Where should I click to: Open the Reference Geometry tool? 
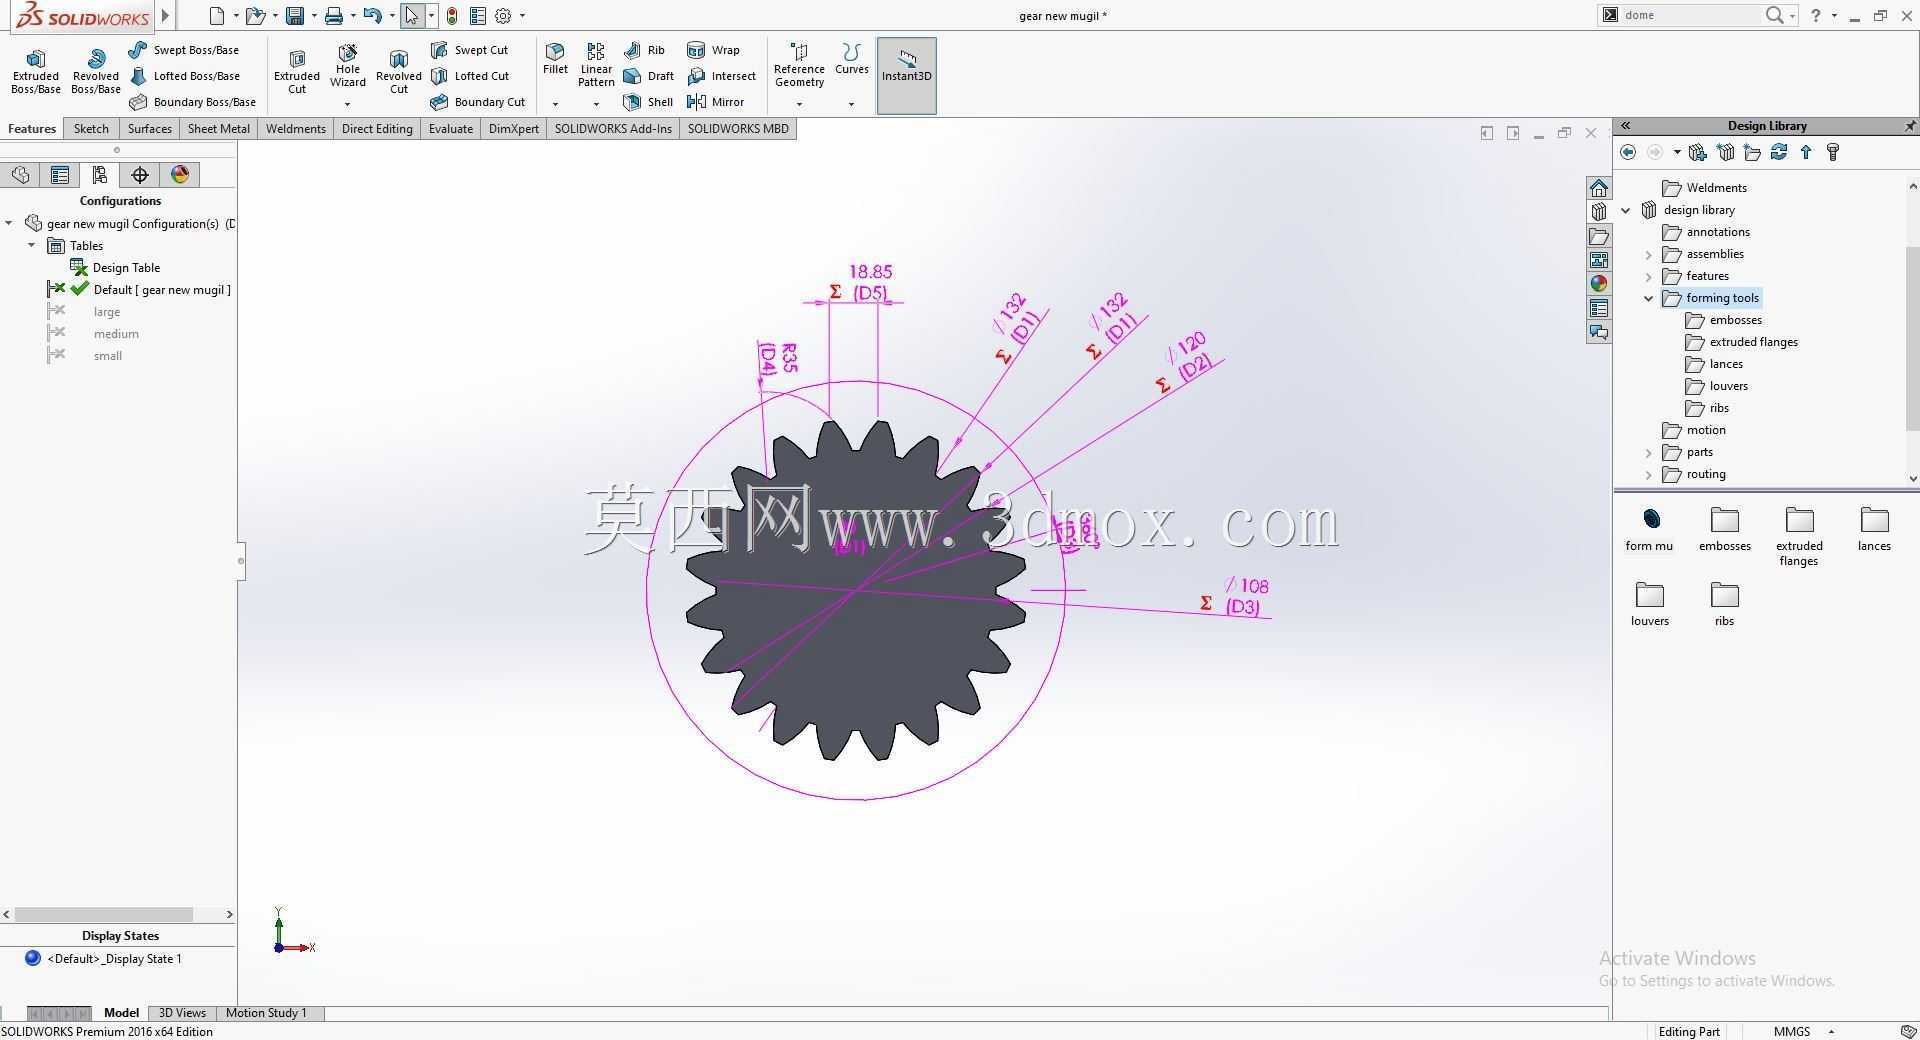pos(799,66)
